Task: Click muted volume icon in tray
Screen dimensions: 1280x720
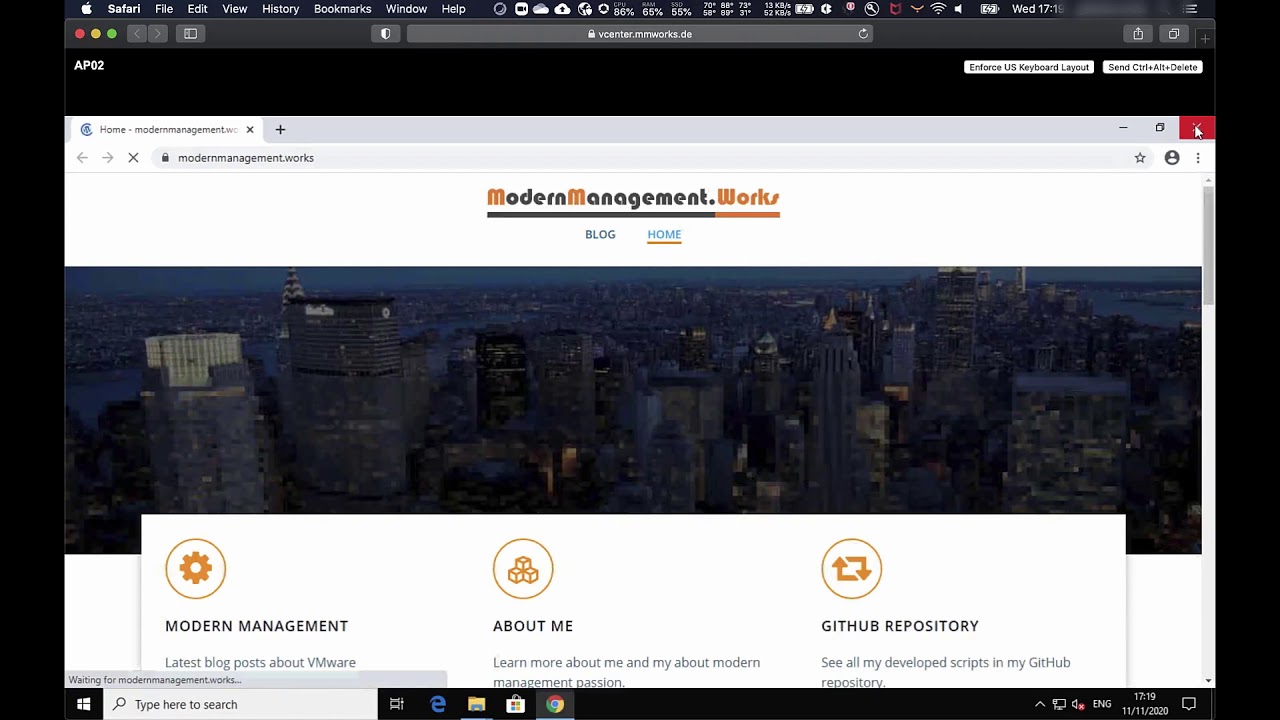Action: pos(1078,704)
